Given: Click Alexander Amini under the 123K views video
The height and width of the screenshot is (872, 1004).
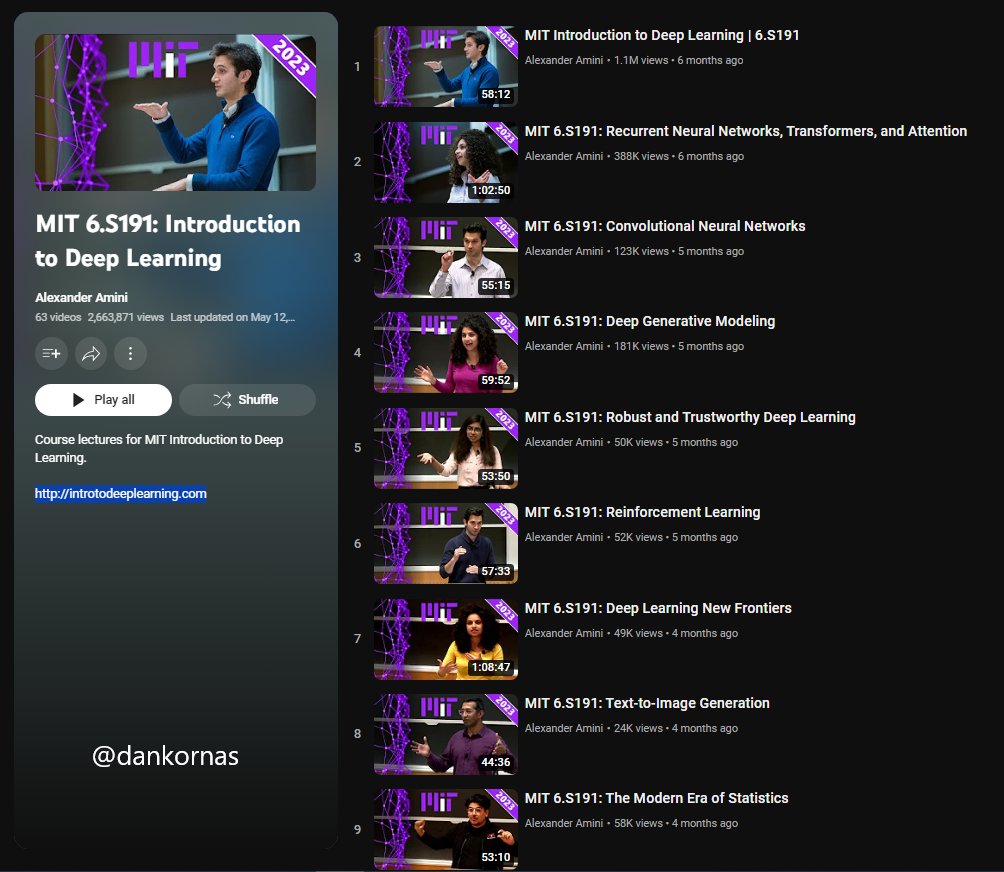Looking at the screenshot, I should (x=563, y=251).
